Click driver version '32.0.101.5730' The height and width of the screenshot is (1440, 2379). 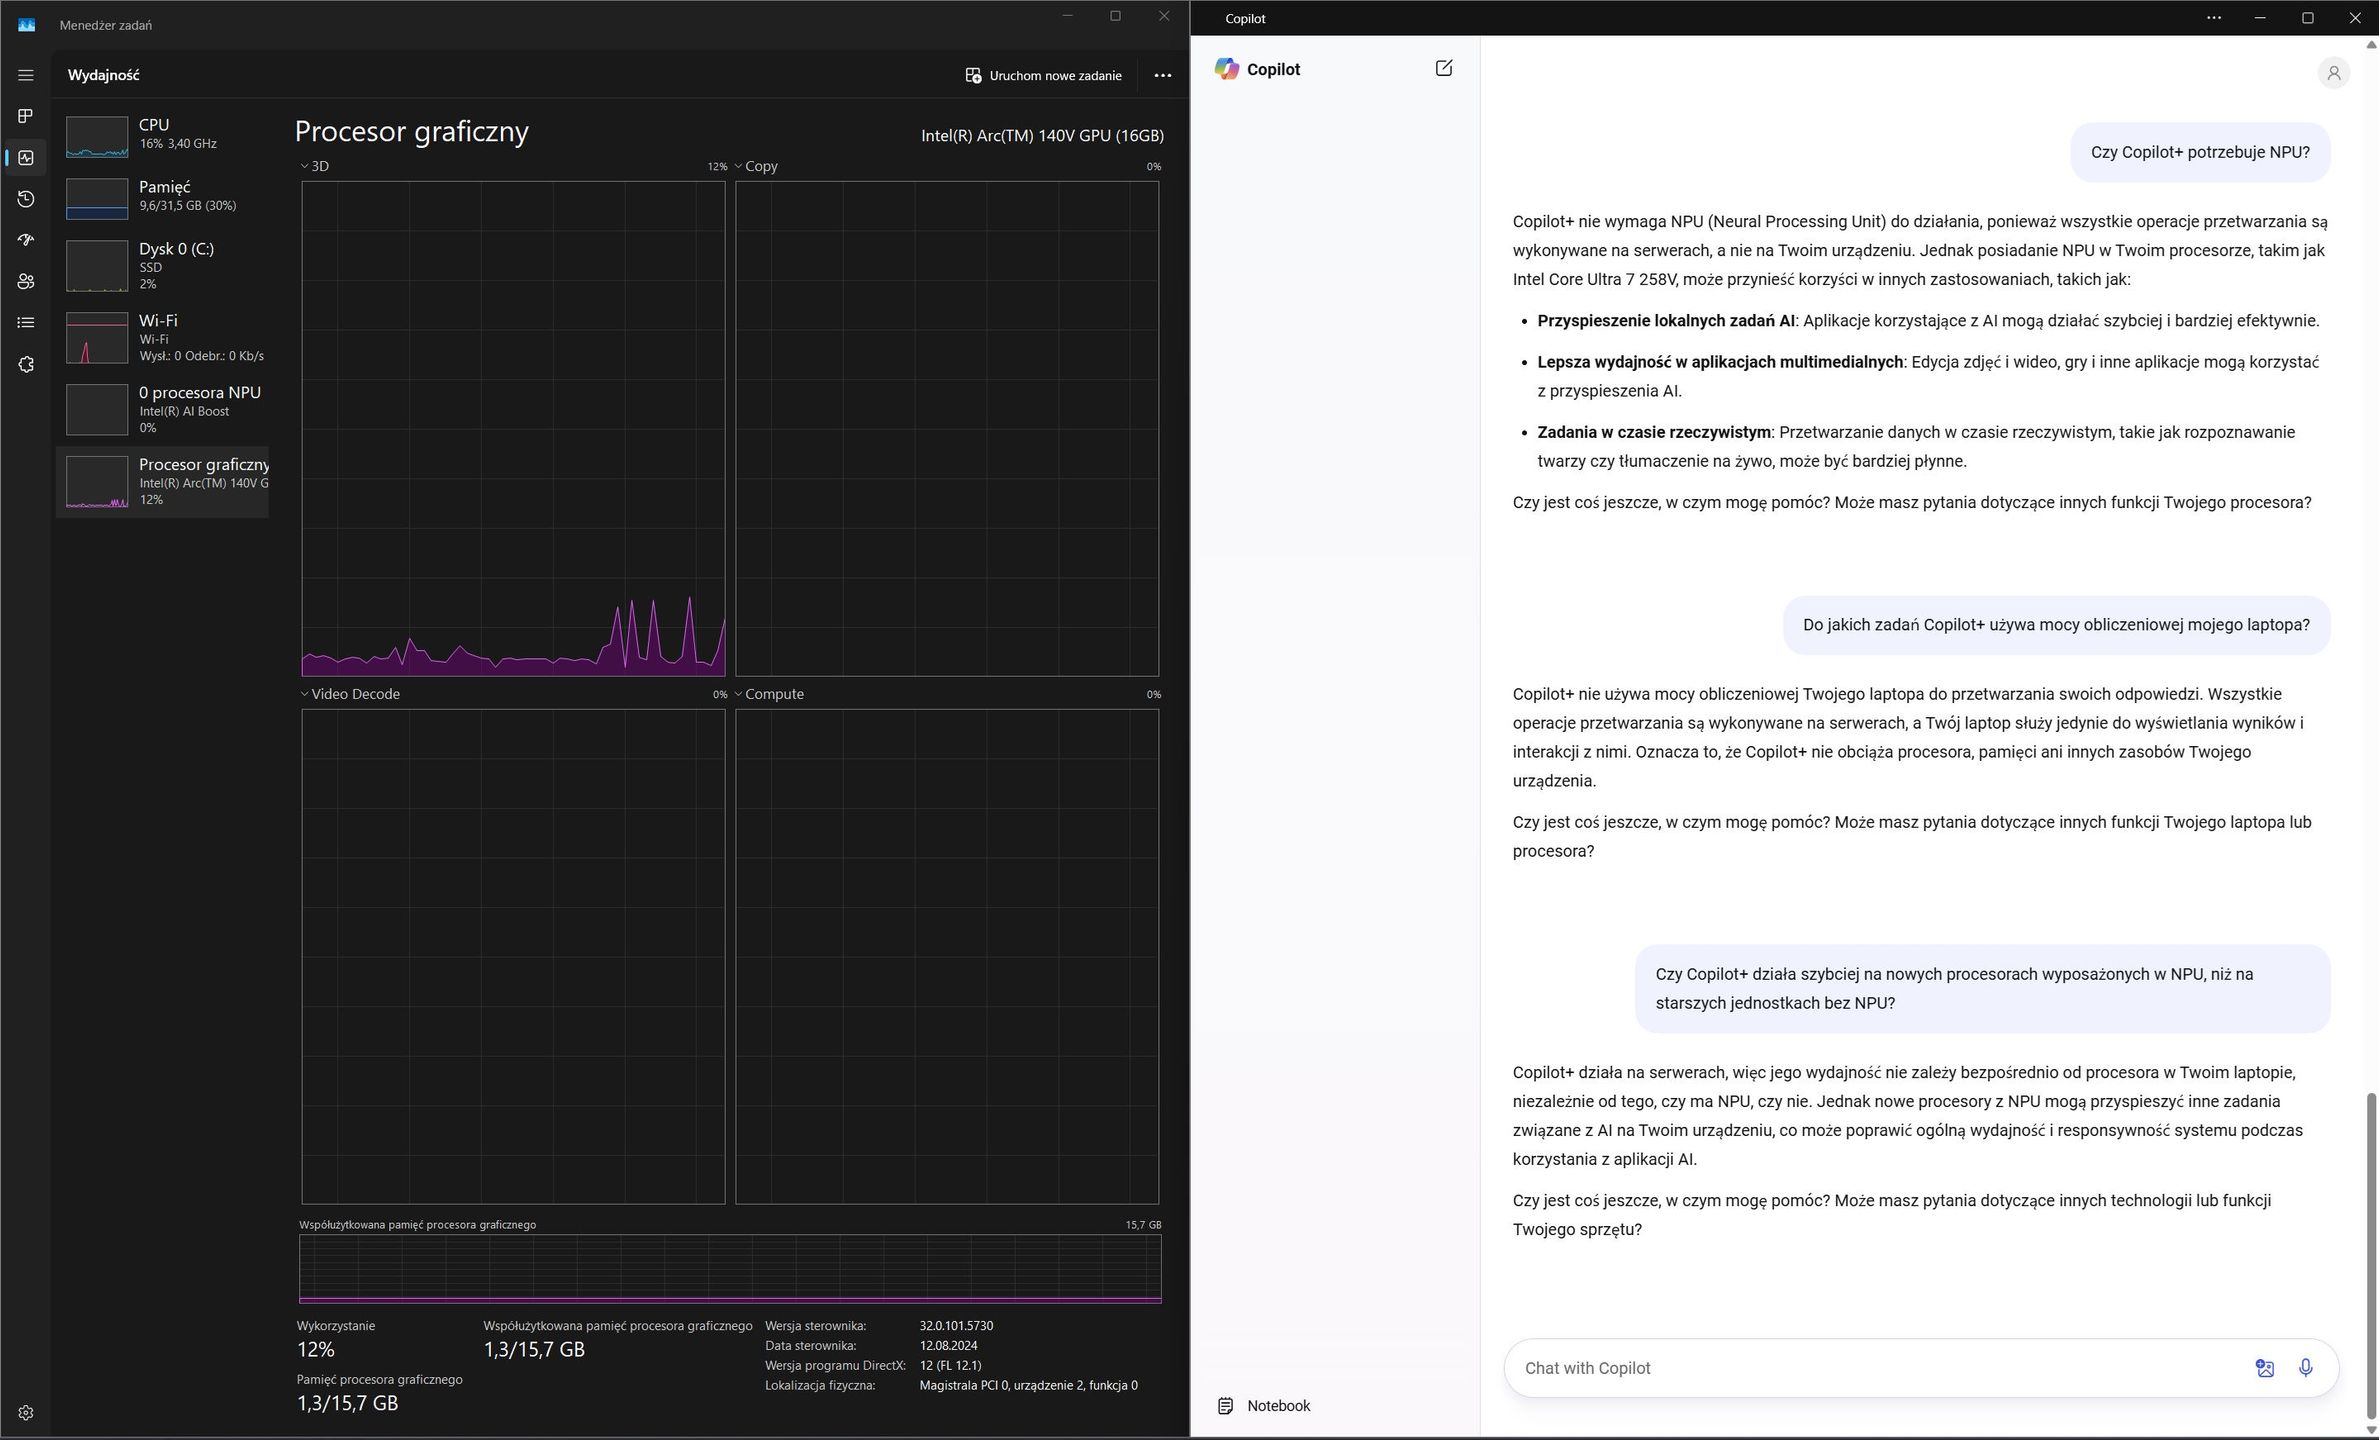(956, 1326)
